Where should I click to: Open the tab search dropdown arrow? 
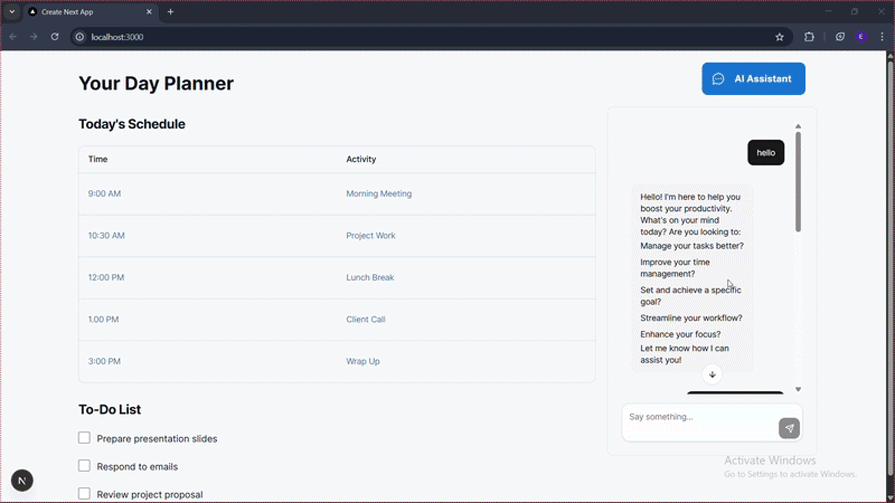(12, 12)
